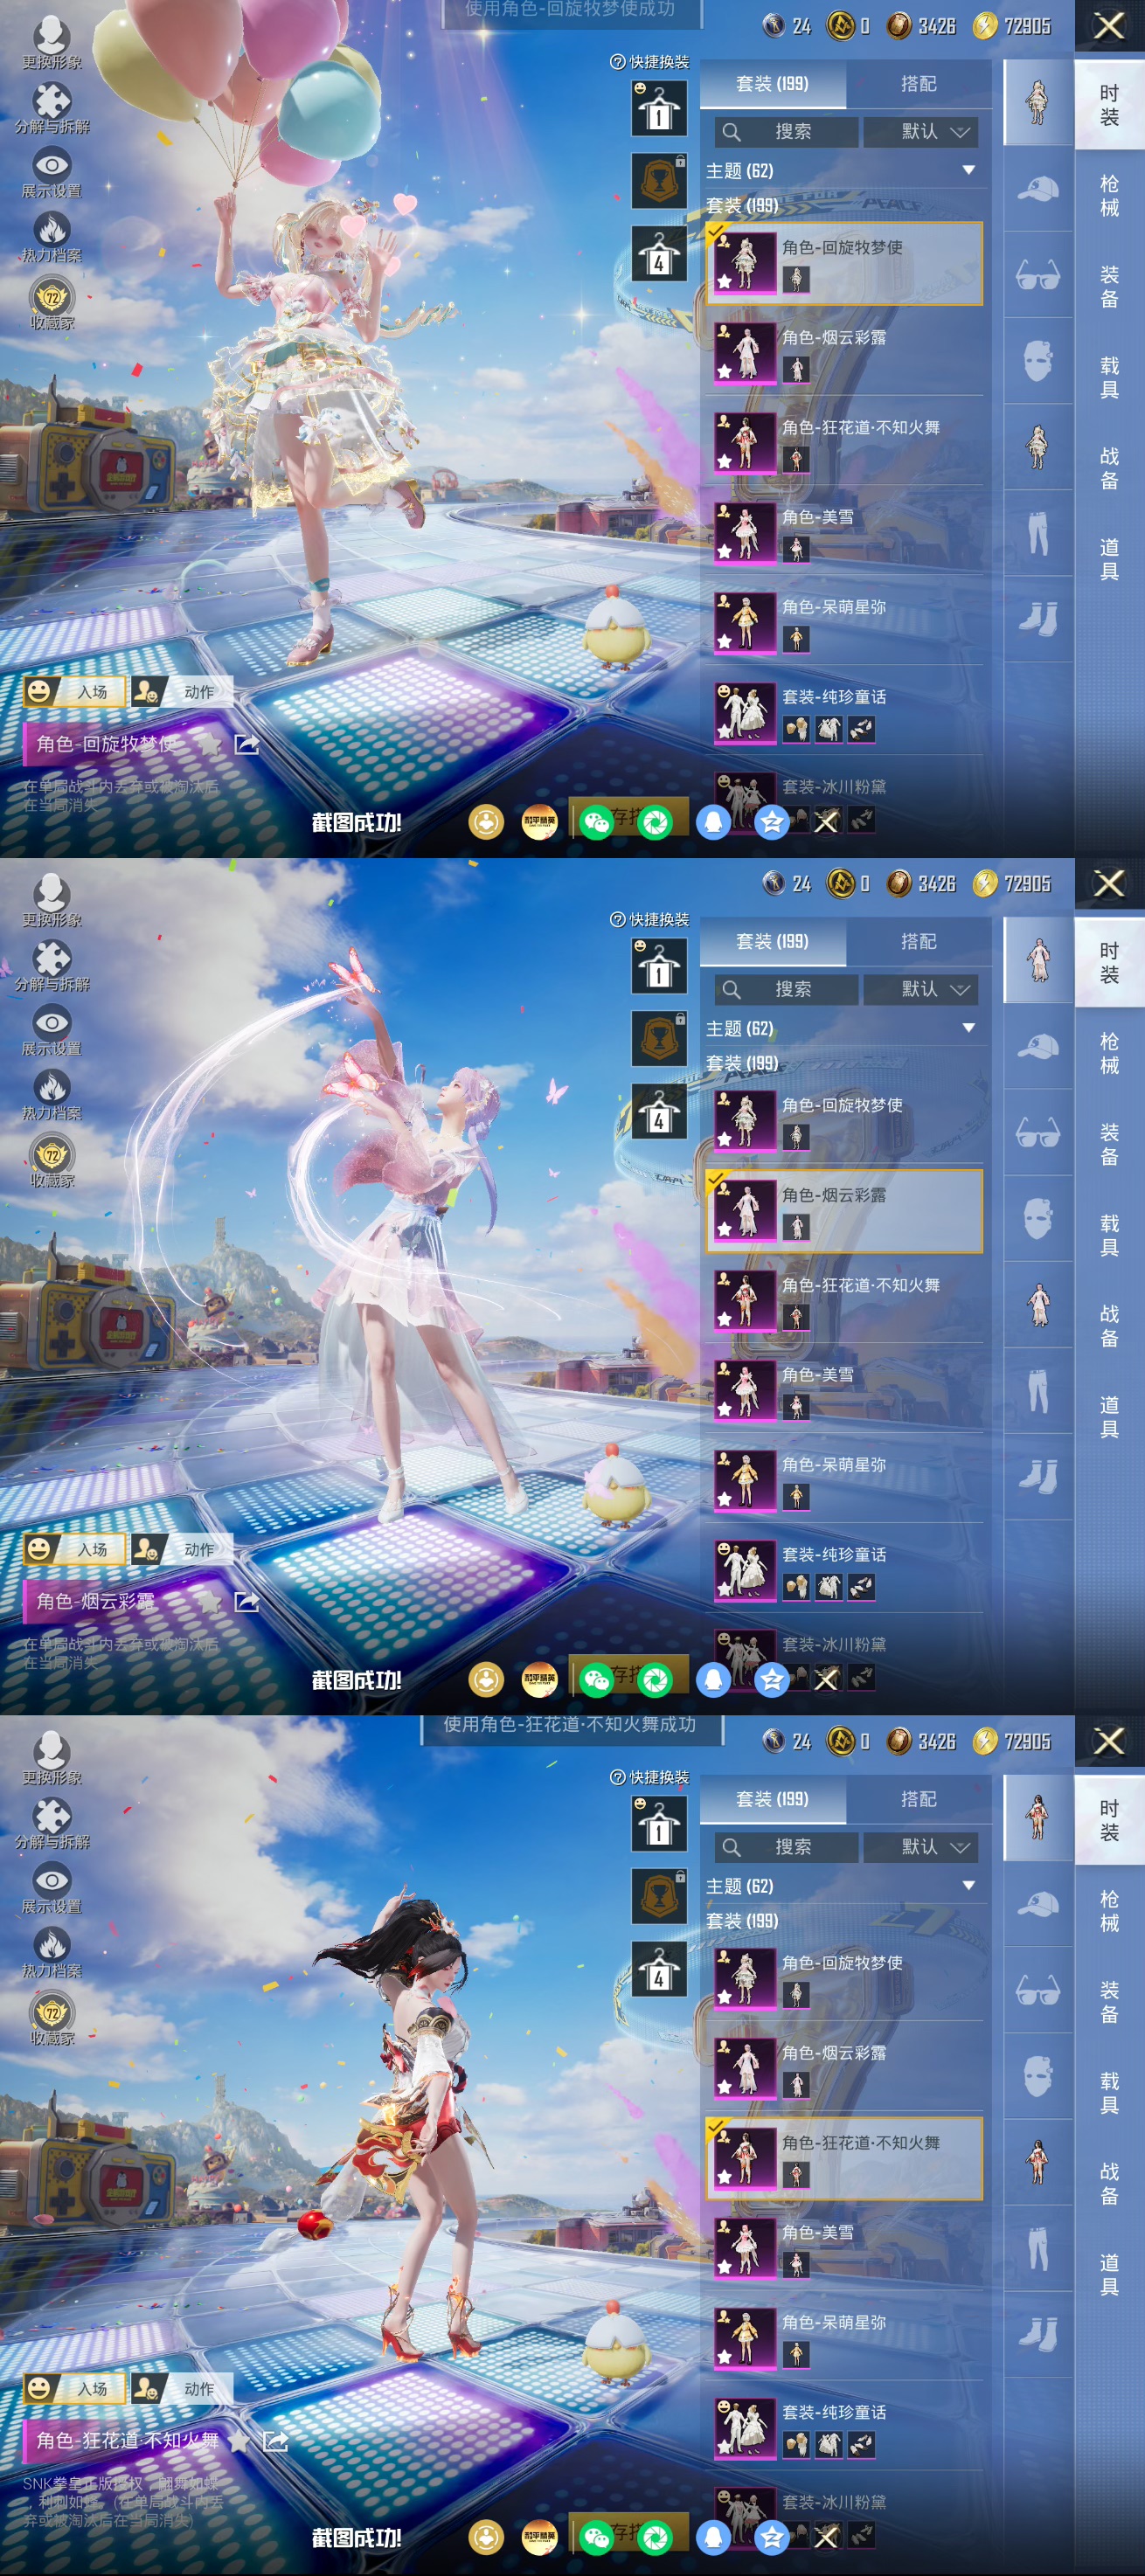
Task: Share 角色-回旋牧梦使 using the share icon
Action: (x=246, y=744)
